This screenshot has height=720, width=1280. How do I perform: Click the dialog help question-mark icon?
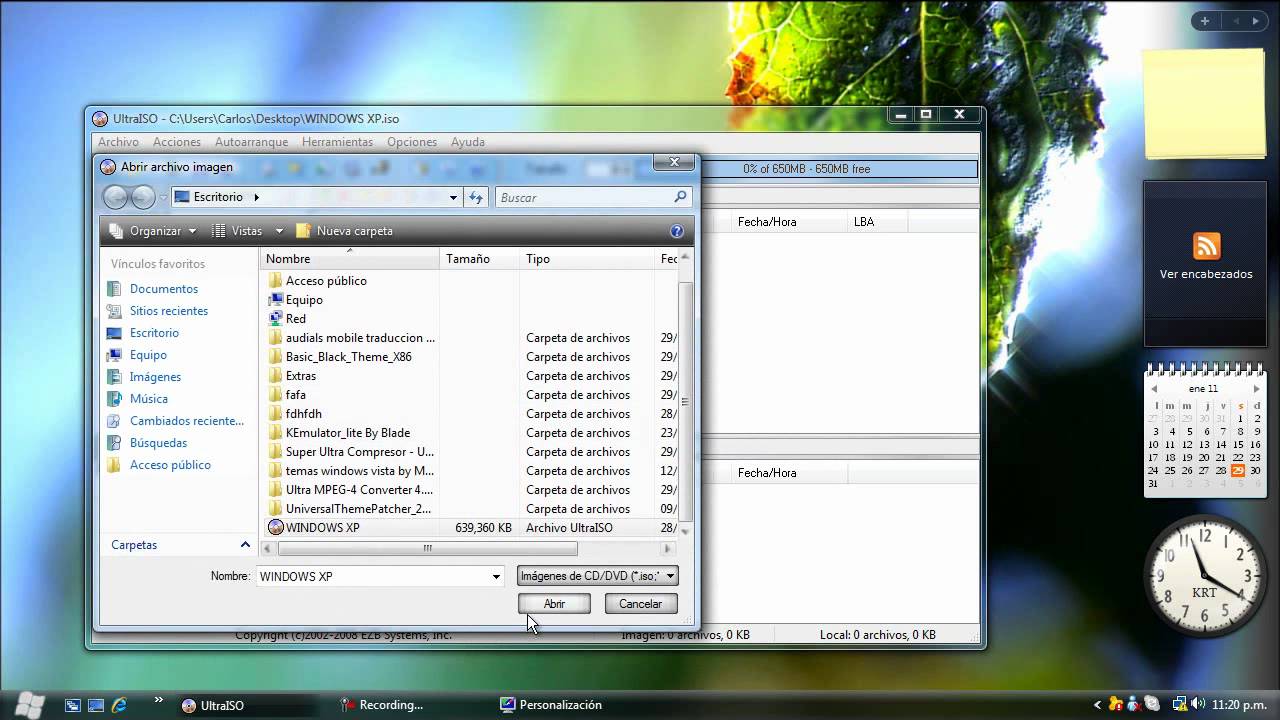point(677,231)
